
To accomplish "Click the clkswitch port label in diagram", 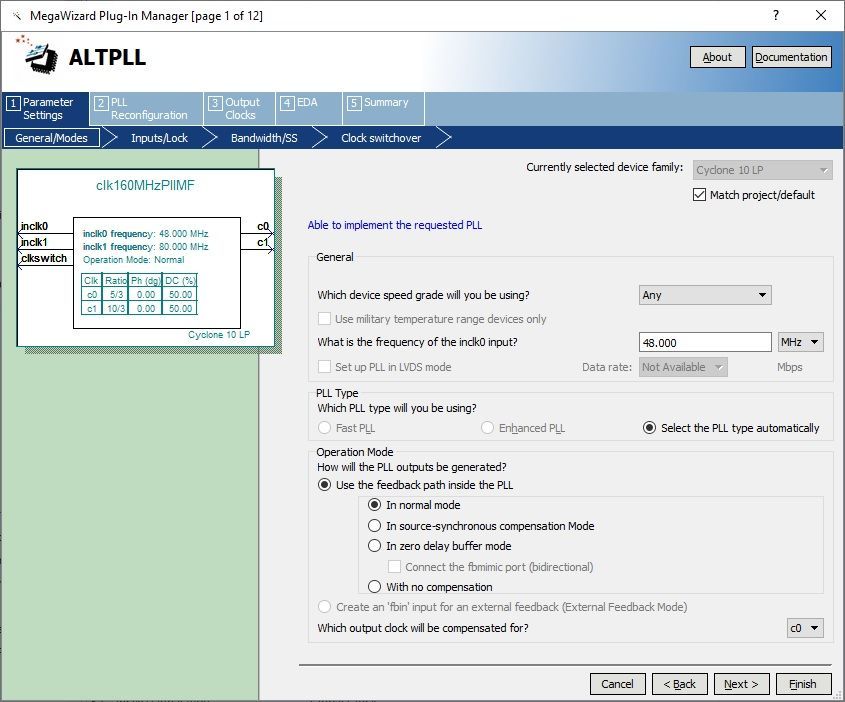I will pos(44,259).
